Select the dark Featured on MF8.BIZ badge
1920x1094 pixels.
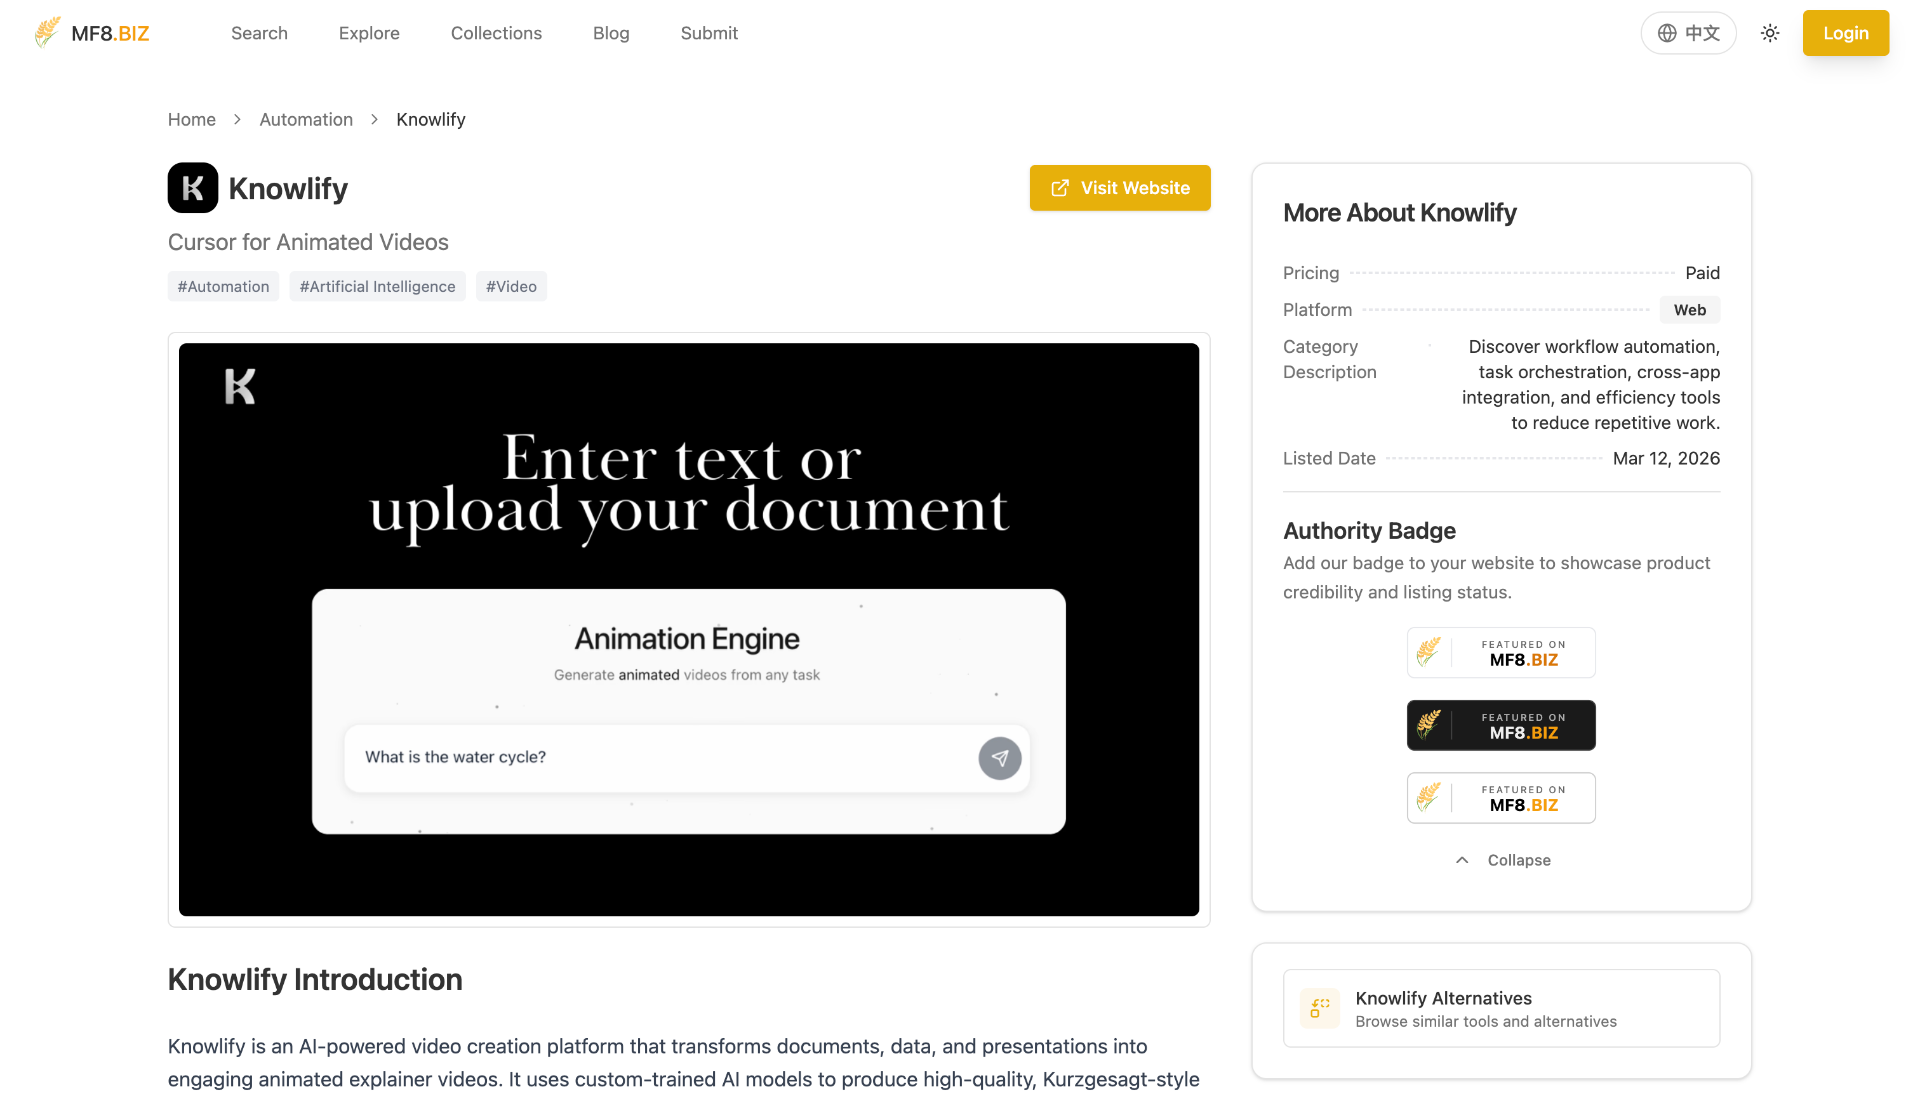coord(1501,725)
